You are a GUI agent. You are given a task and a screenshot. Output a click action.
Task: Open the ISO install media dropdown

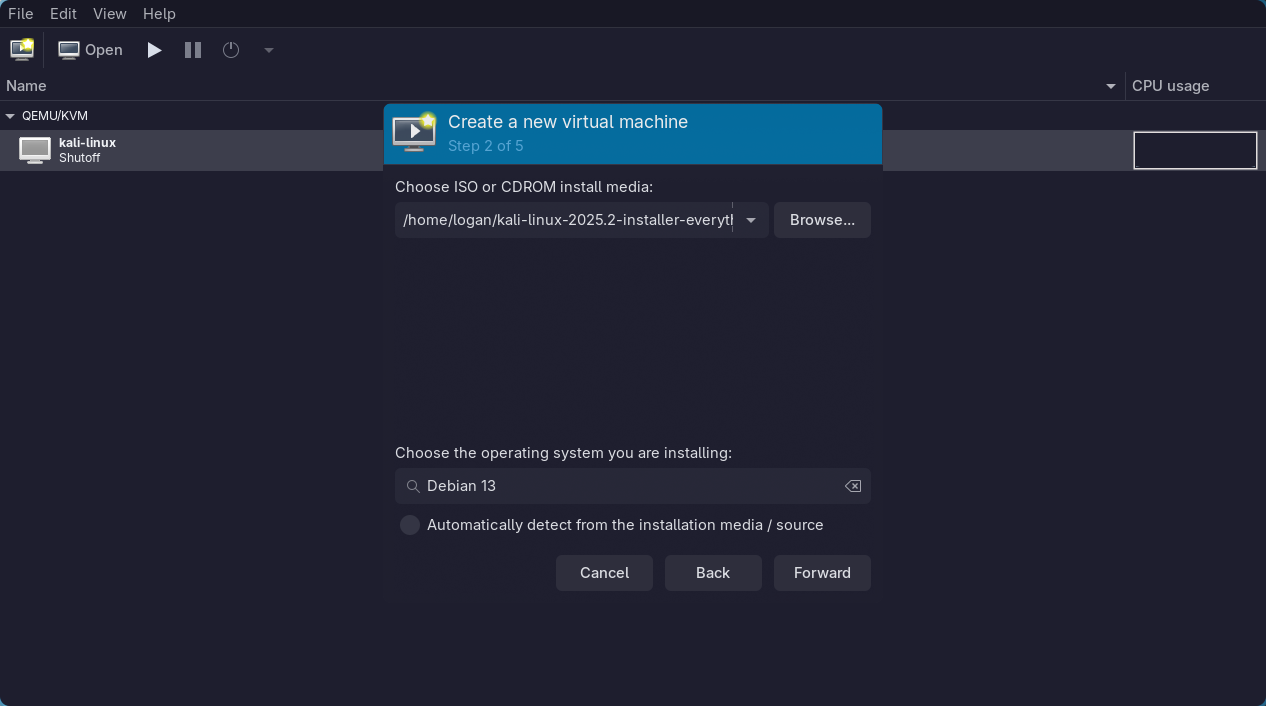click(x=750, y=220)
